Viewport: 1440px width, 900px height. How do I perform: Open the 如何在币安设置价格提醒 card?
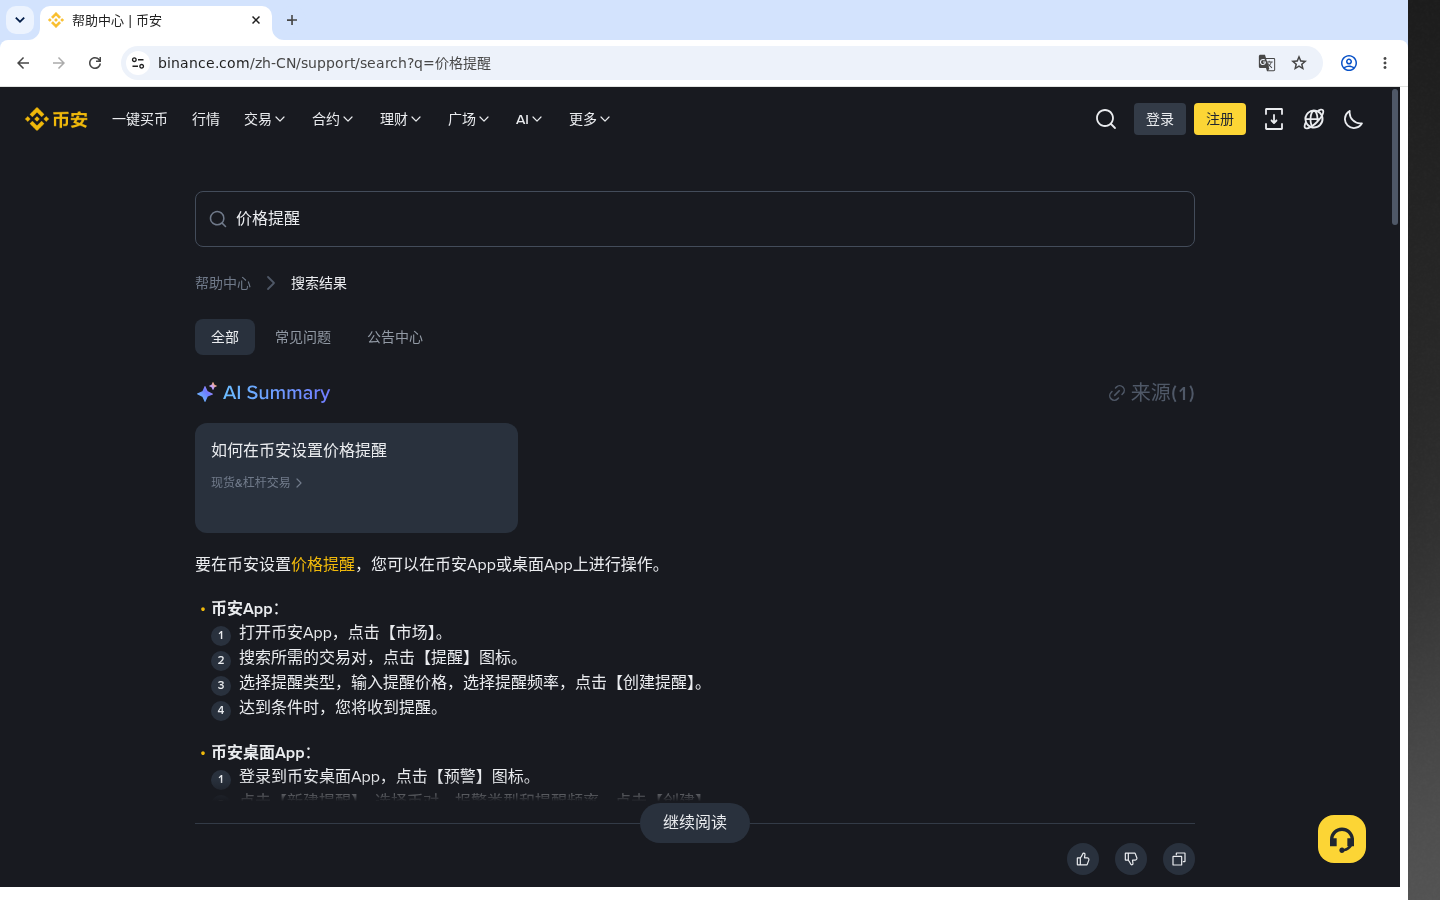[356, 478]
